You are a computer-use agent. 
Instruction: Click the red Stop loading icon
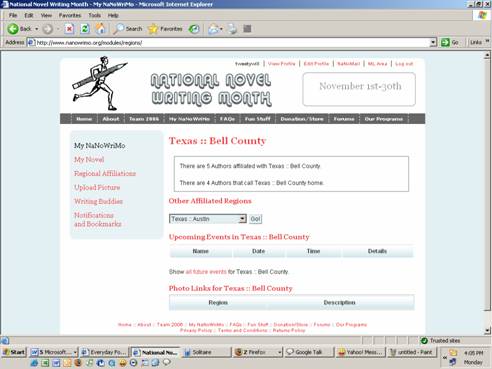pos(69,29)
